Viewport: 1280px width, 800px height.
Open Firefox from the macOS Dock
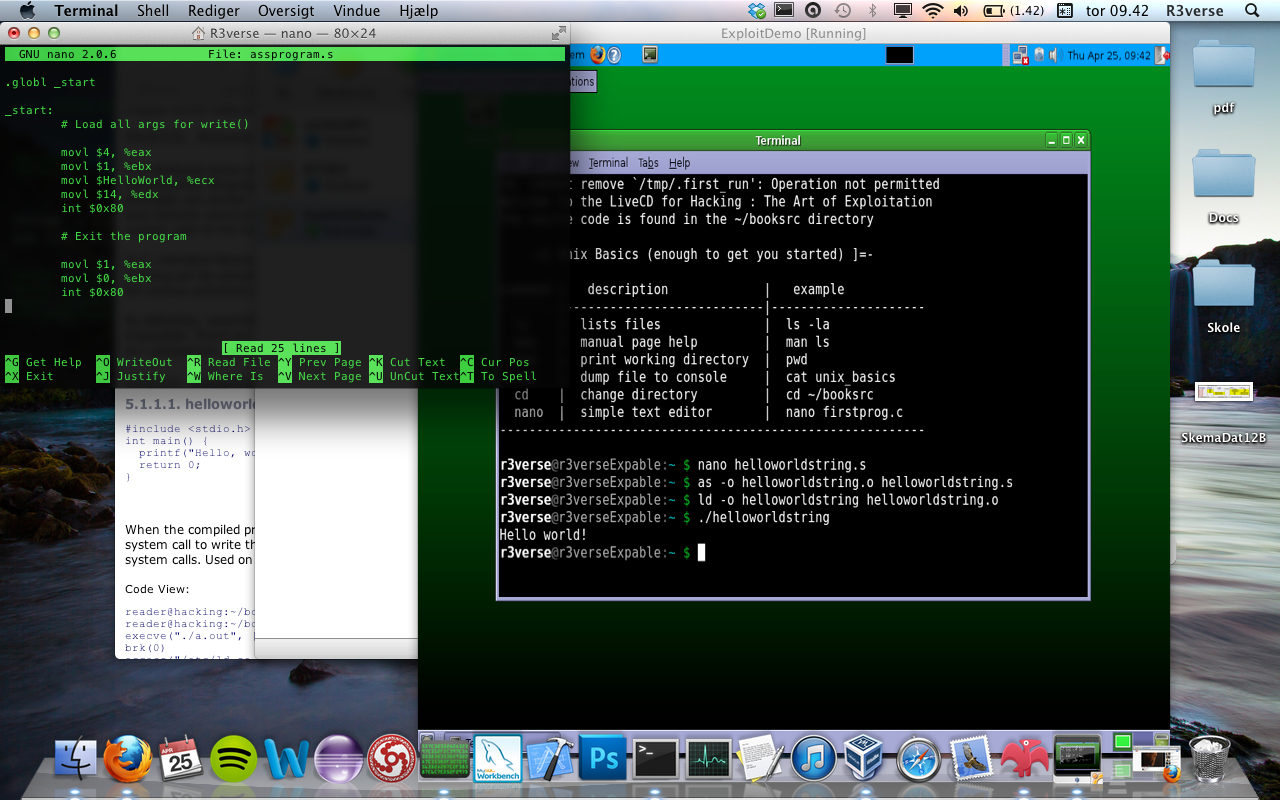point(128,759)
